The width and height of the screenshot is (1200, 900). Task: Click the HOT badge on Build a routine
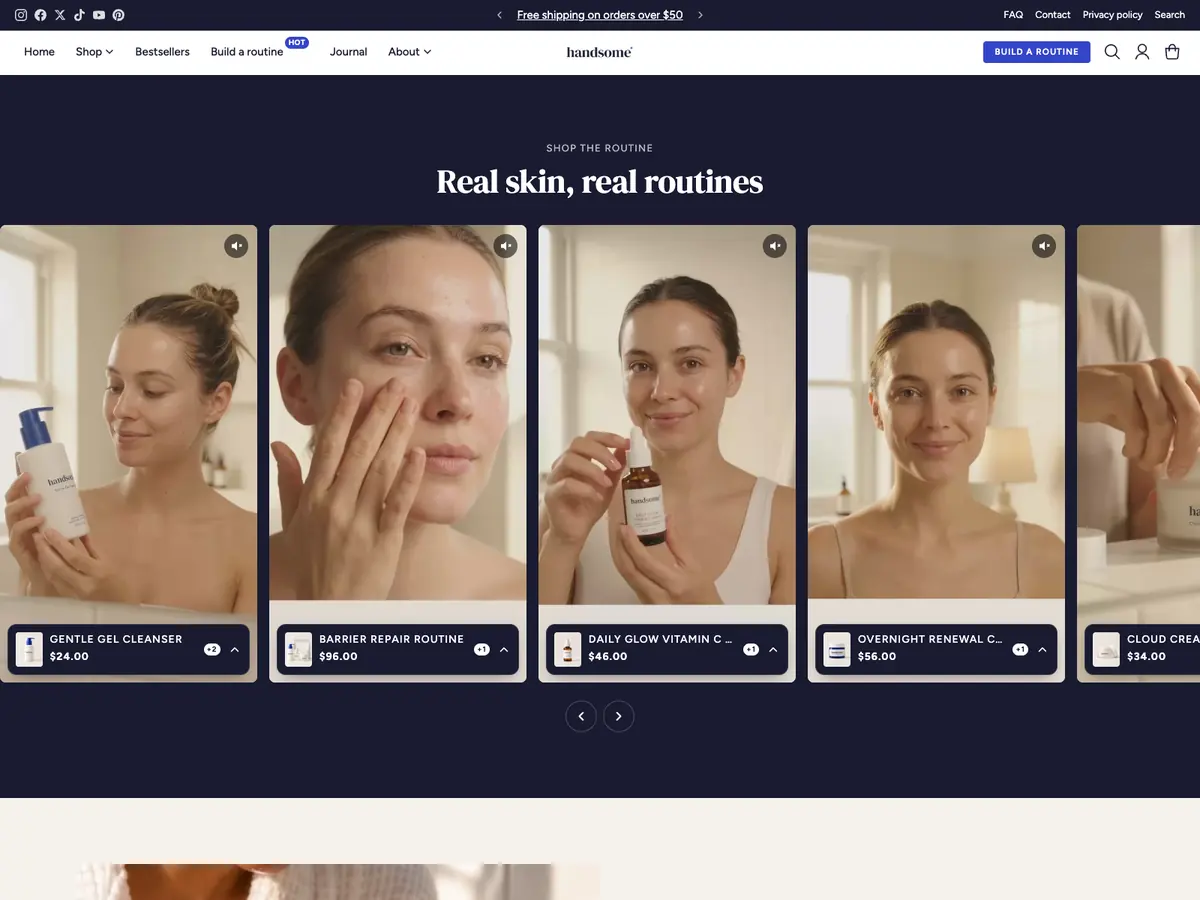tap(297, 43)
